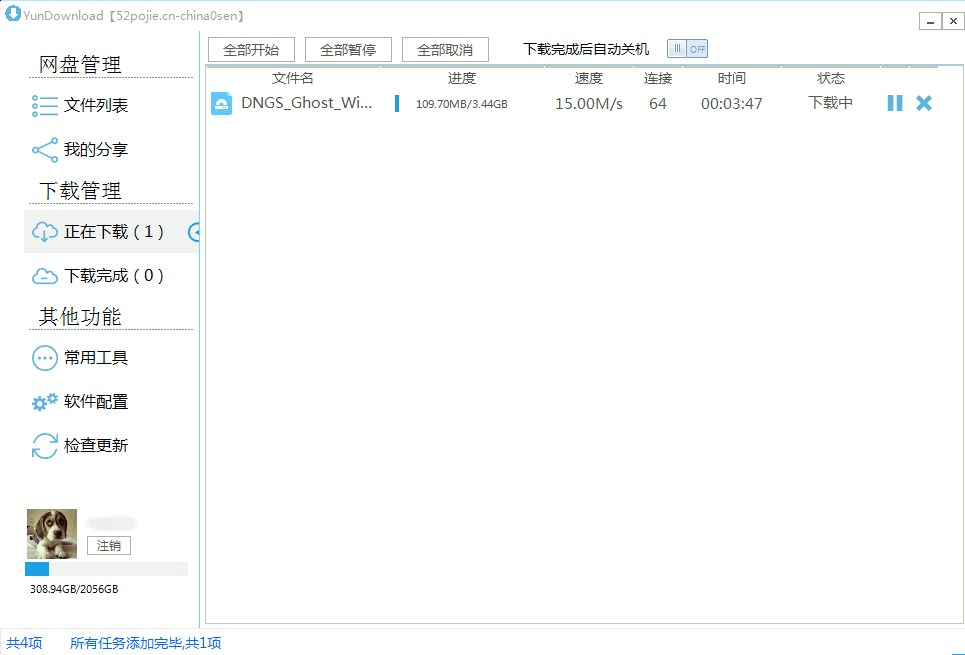Click the share icon beside 我的分享
This screenshot has width=965, height=655.
point(44,150)
